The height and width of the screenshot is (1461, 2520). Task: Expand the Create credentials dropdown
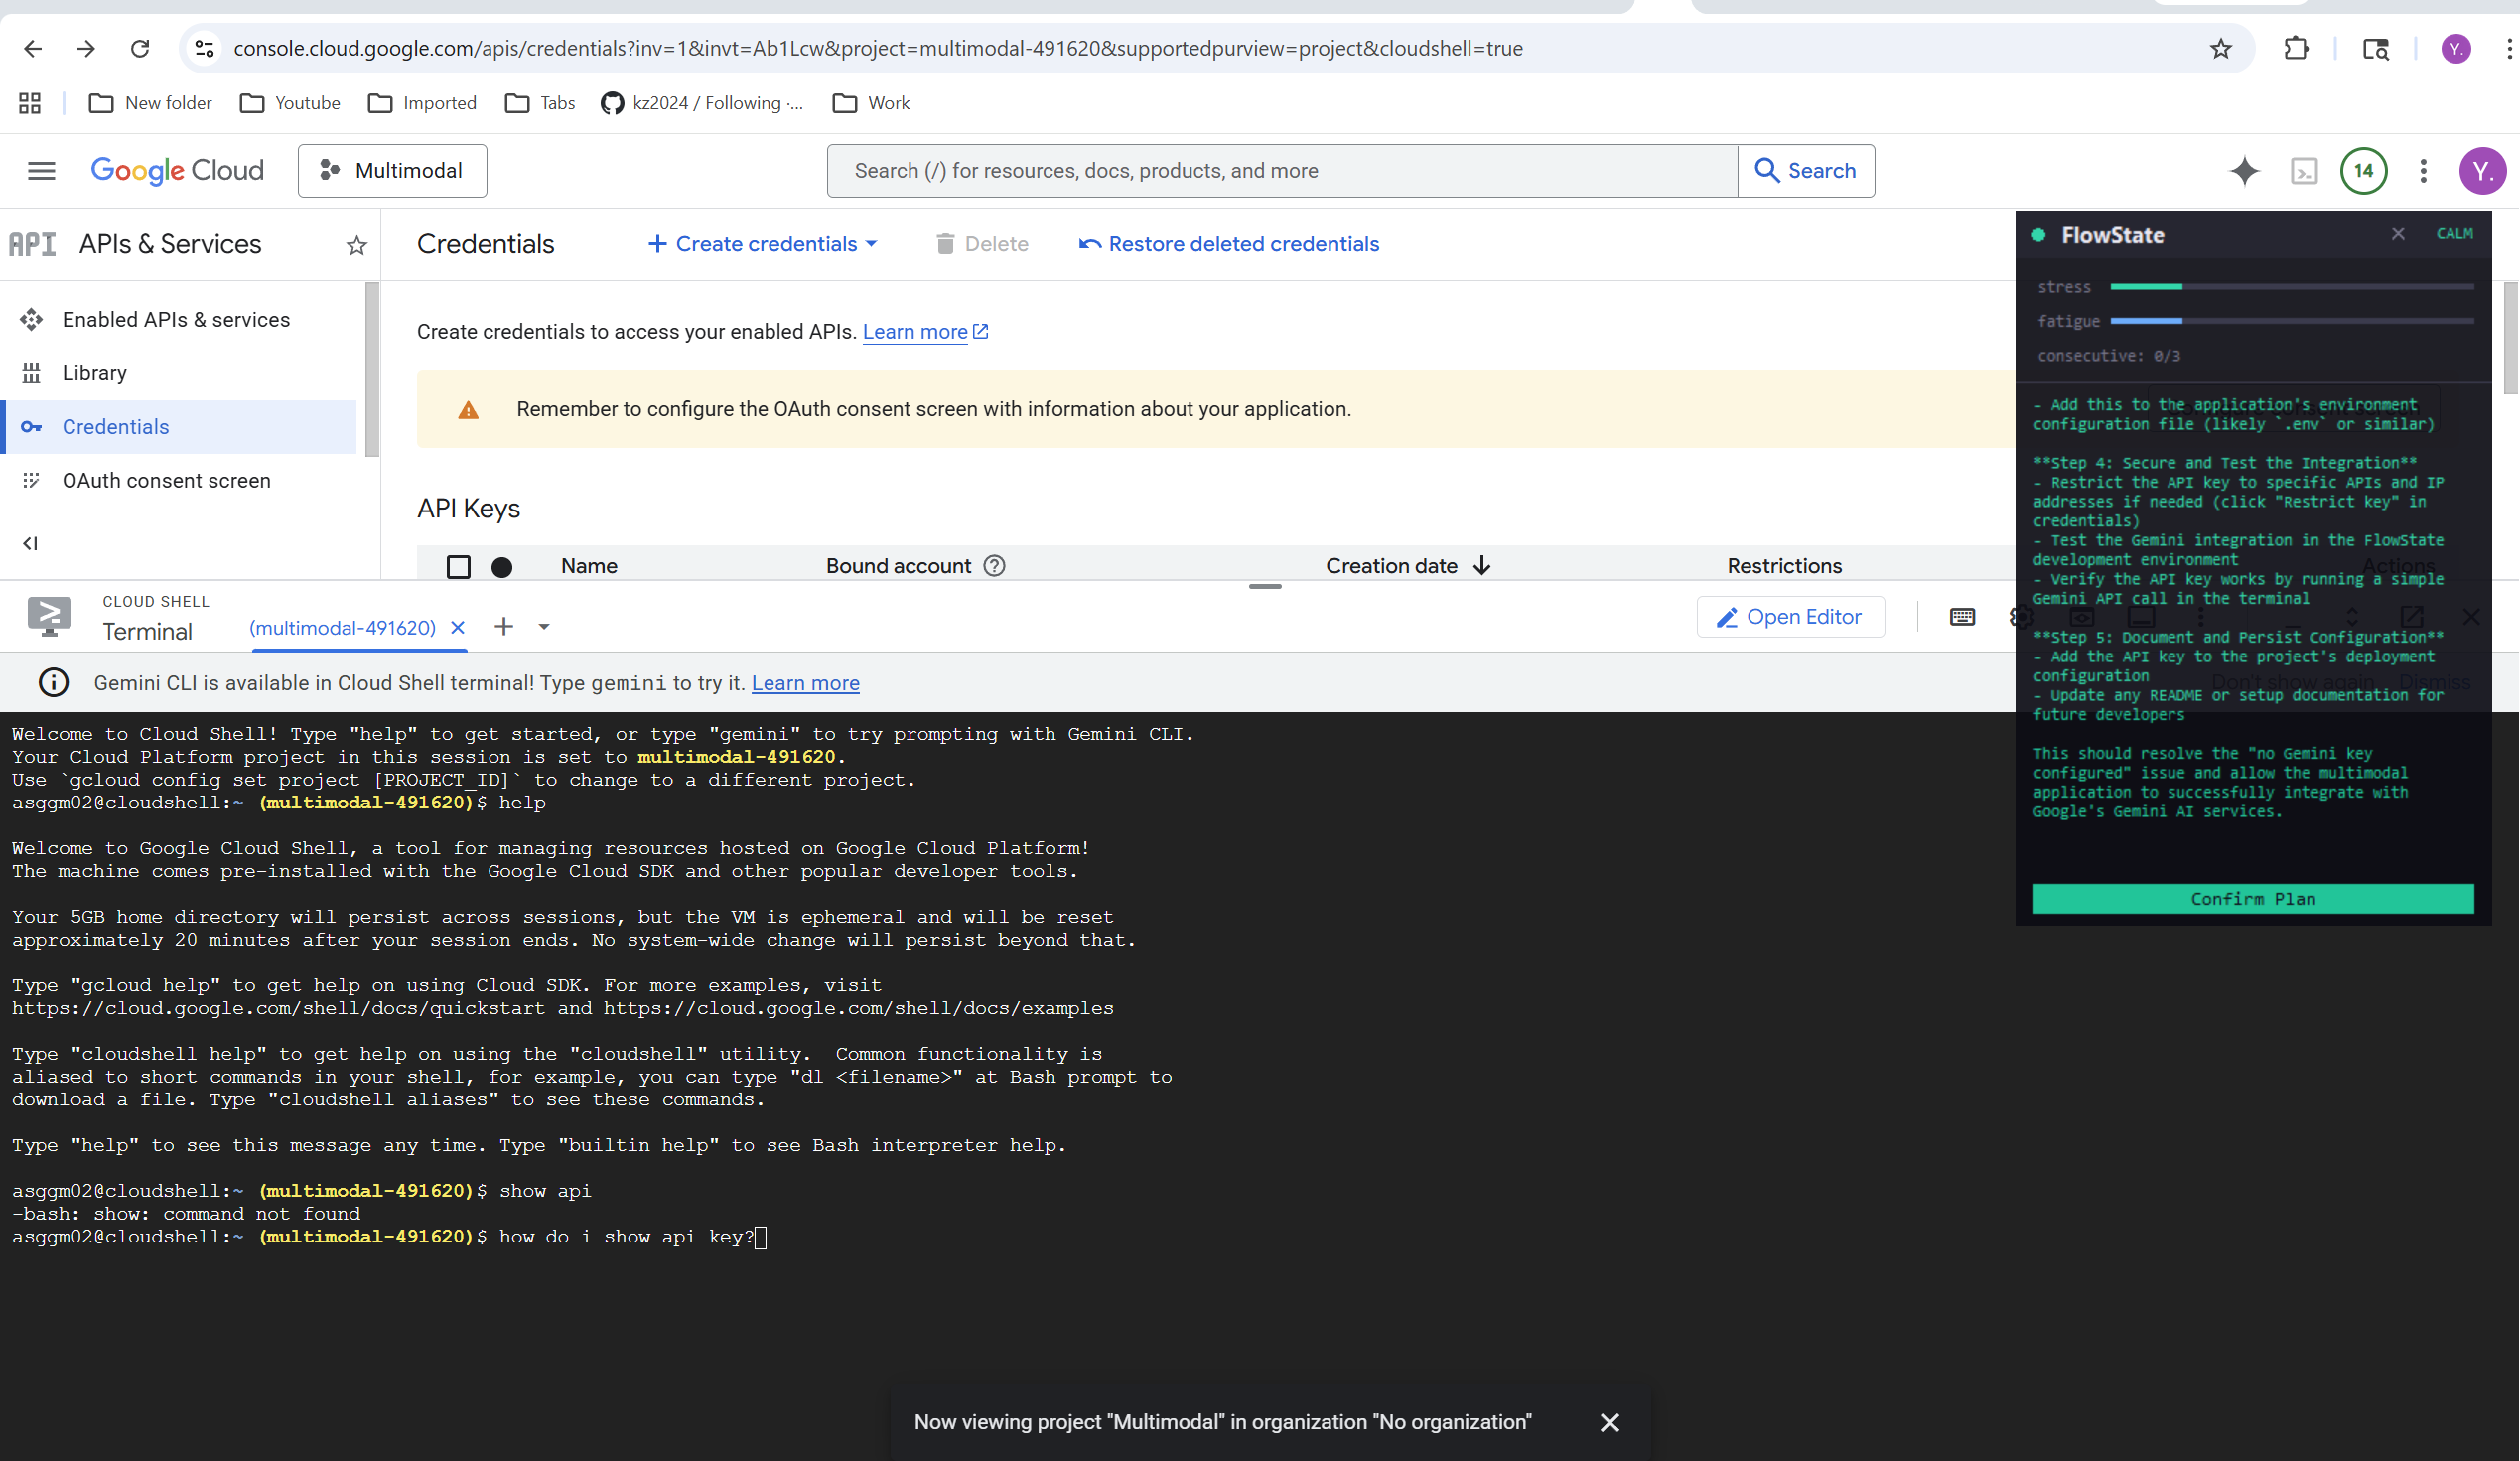pos(764,244)
